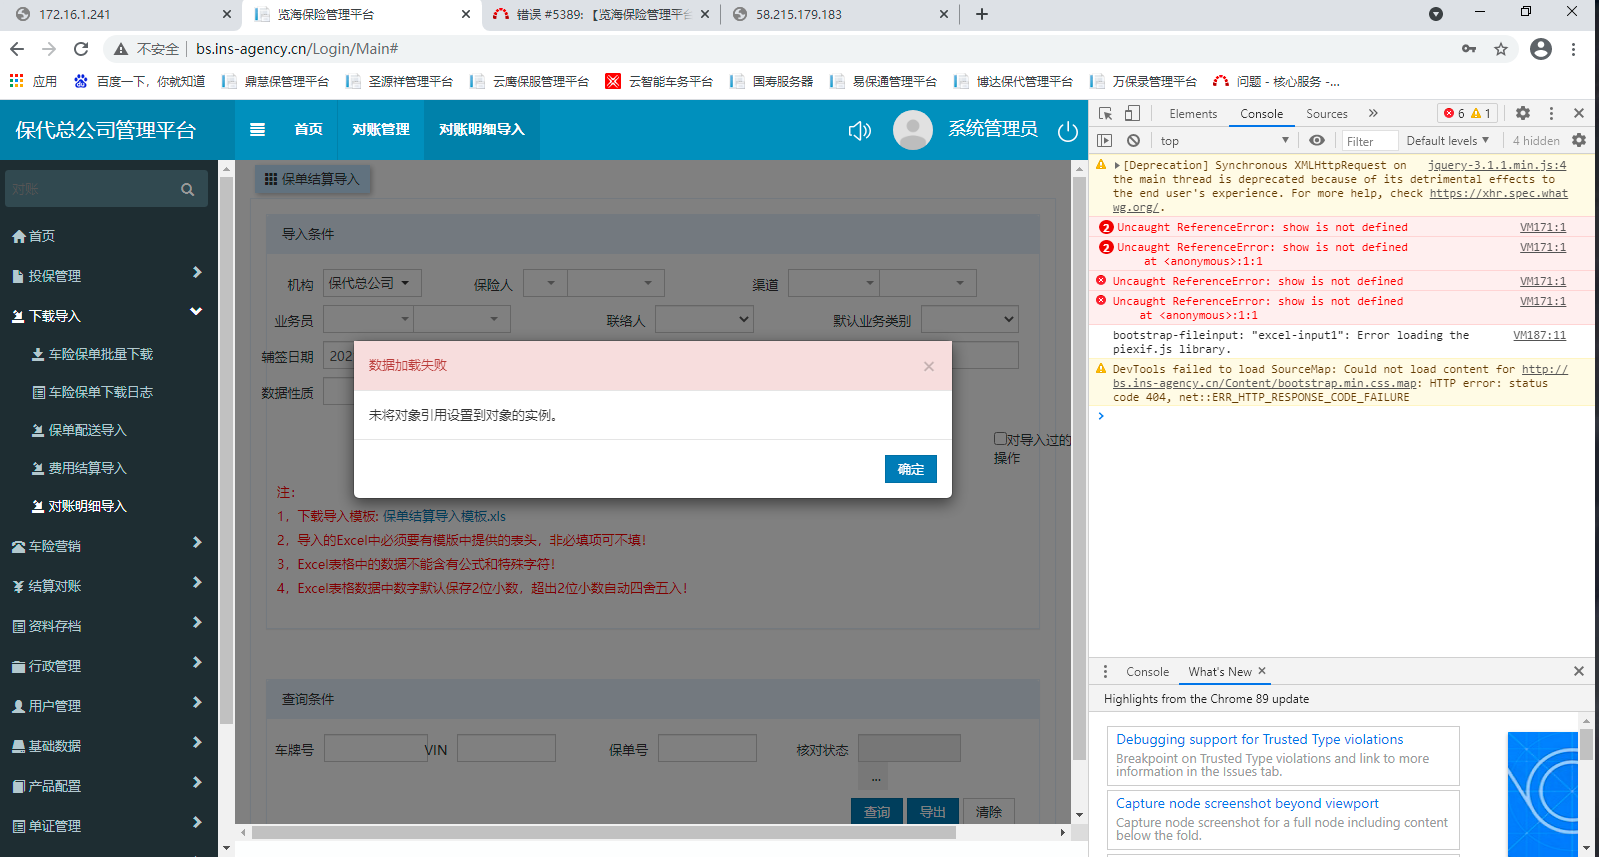Toggle the hamburger sidebar menu icon

257,129
